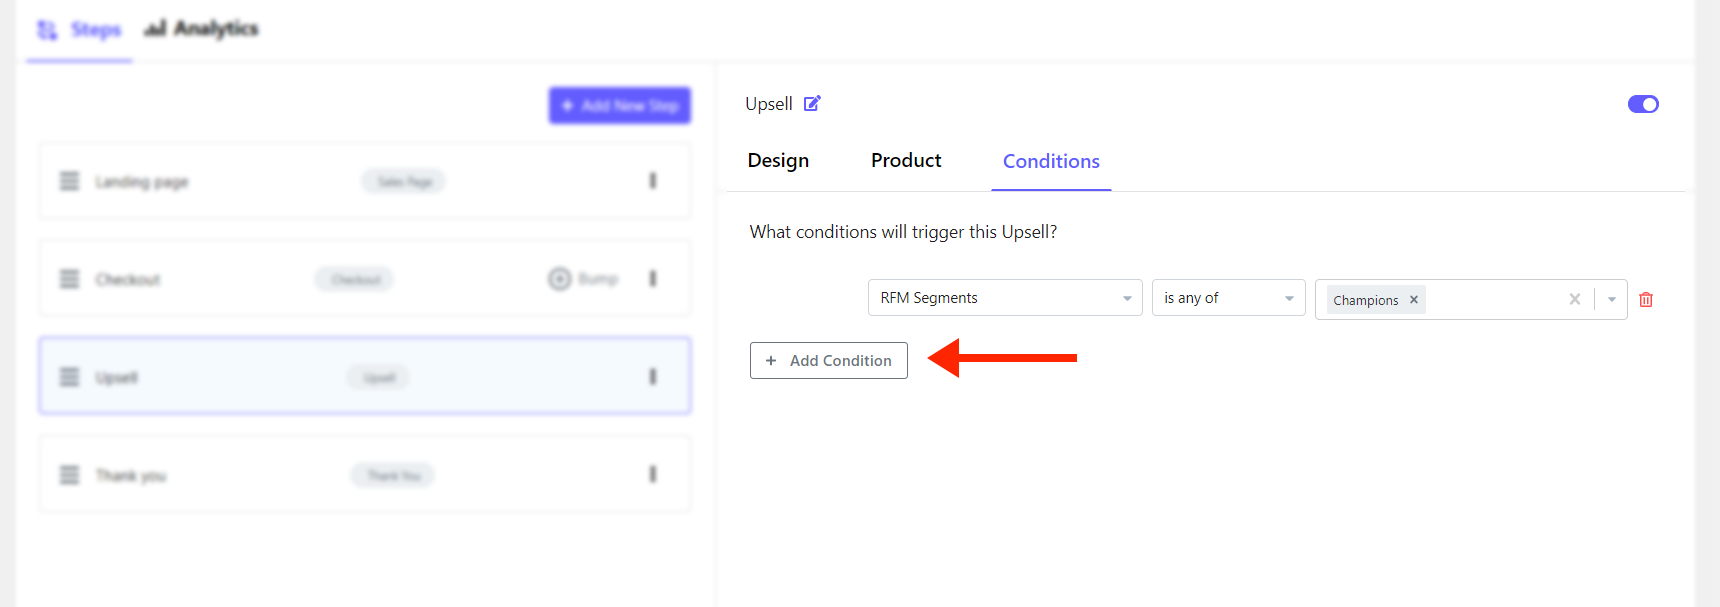Clear all selected segment values
This screenshot has width=1720, height=607.
[x=1575, y=299]
